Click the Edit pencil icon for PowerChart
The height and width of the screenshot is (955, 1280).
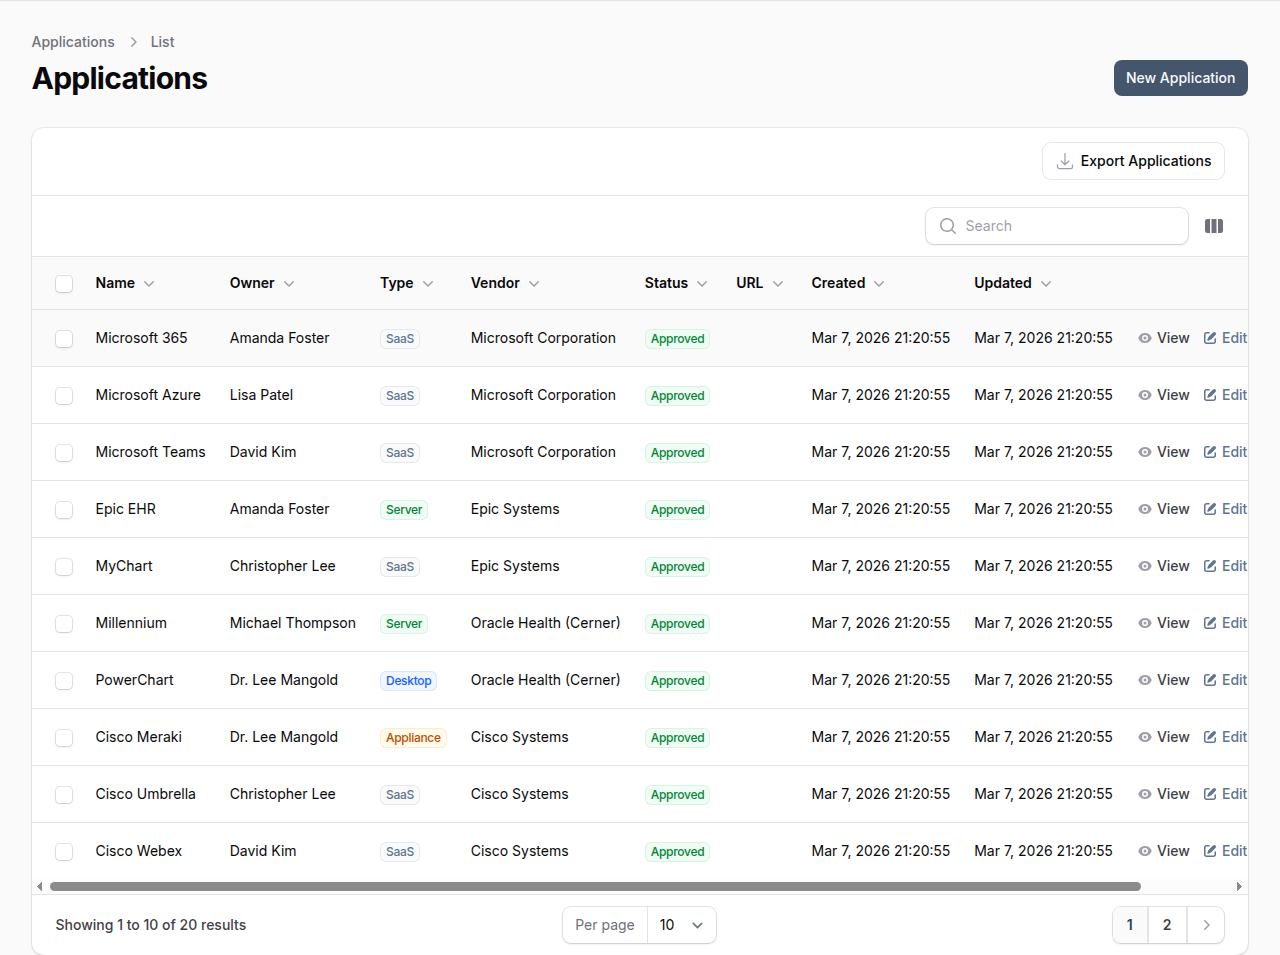[x=1210, y=680]
